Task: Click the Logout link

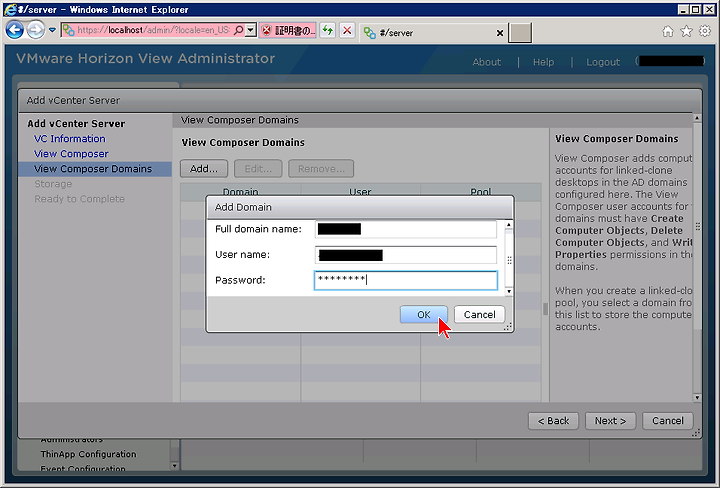Action: (602, 62)
